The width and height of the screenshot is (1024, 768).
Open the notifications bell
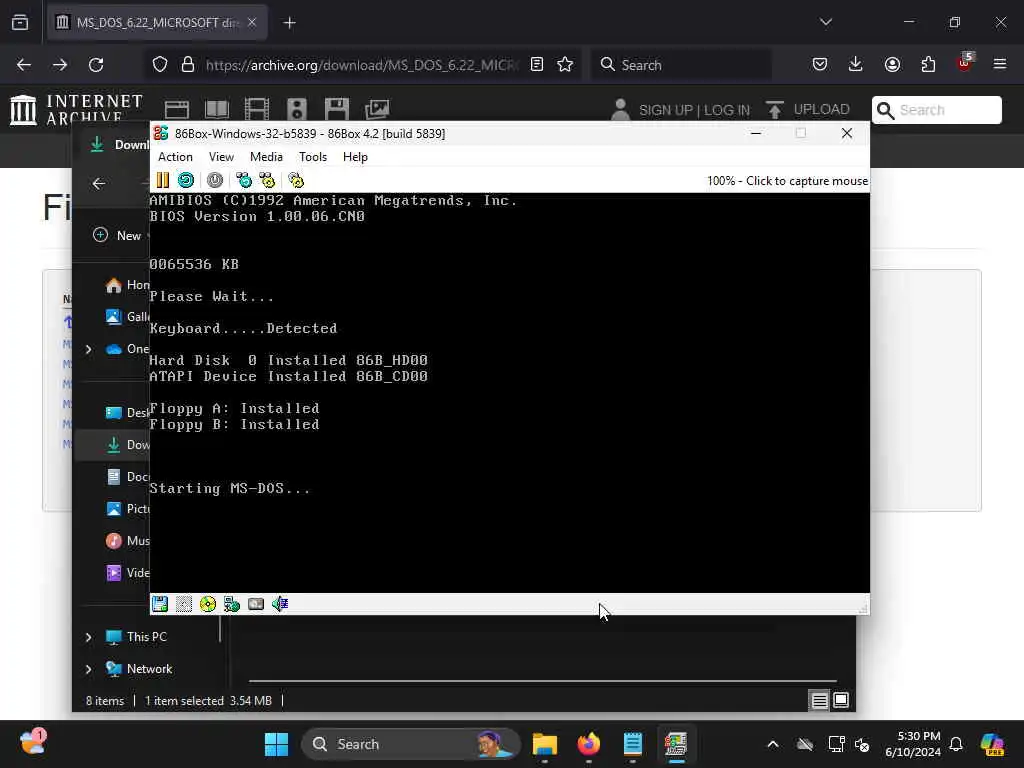tap(956, 744)
